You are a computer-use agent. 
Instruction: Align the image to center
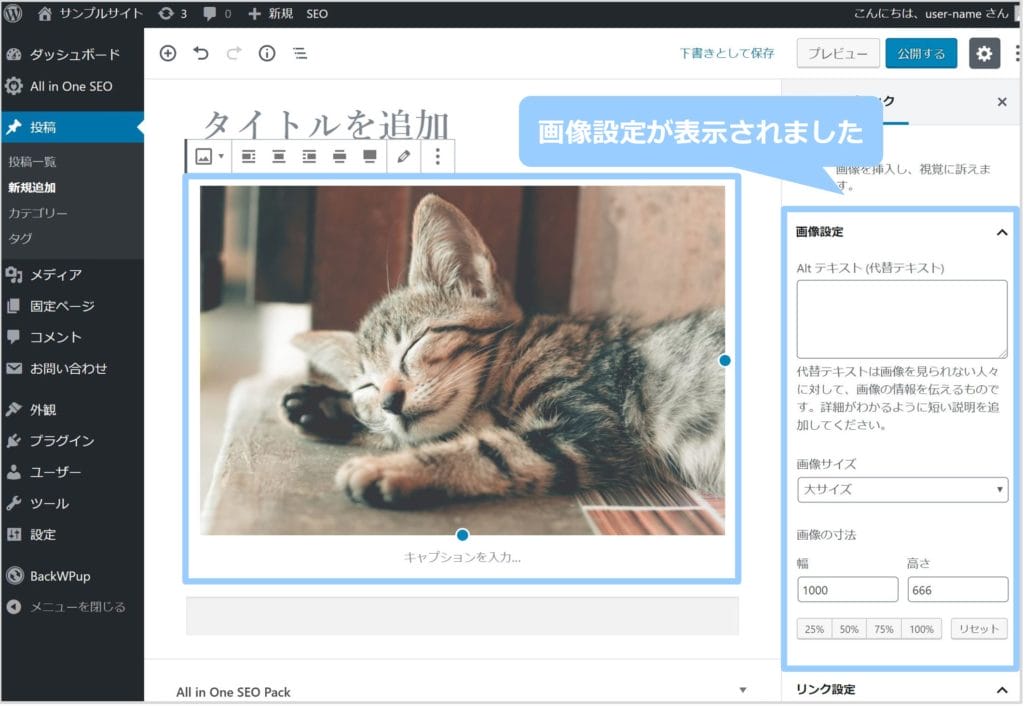pos(279,156)
